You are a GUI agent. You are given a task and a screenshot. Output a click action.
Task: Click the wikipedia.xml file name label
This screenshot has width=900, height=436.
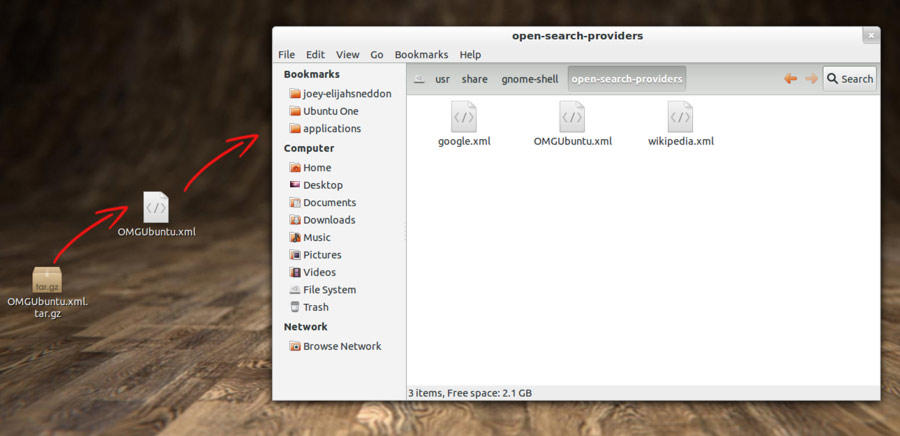[x=681, y=141]
